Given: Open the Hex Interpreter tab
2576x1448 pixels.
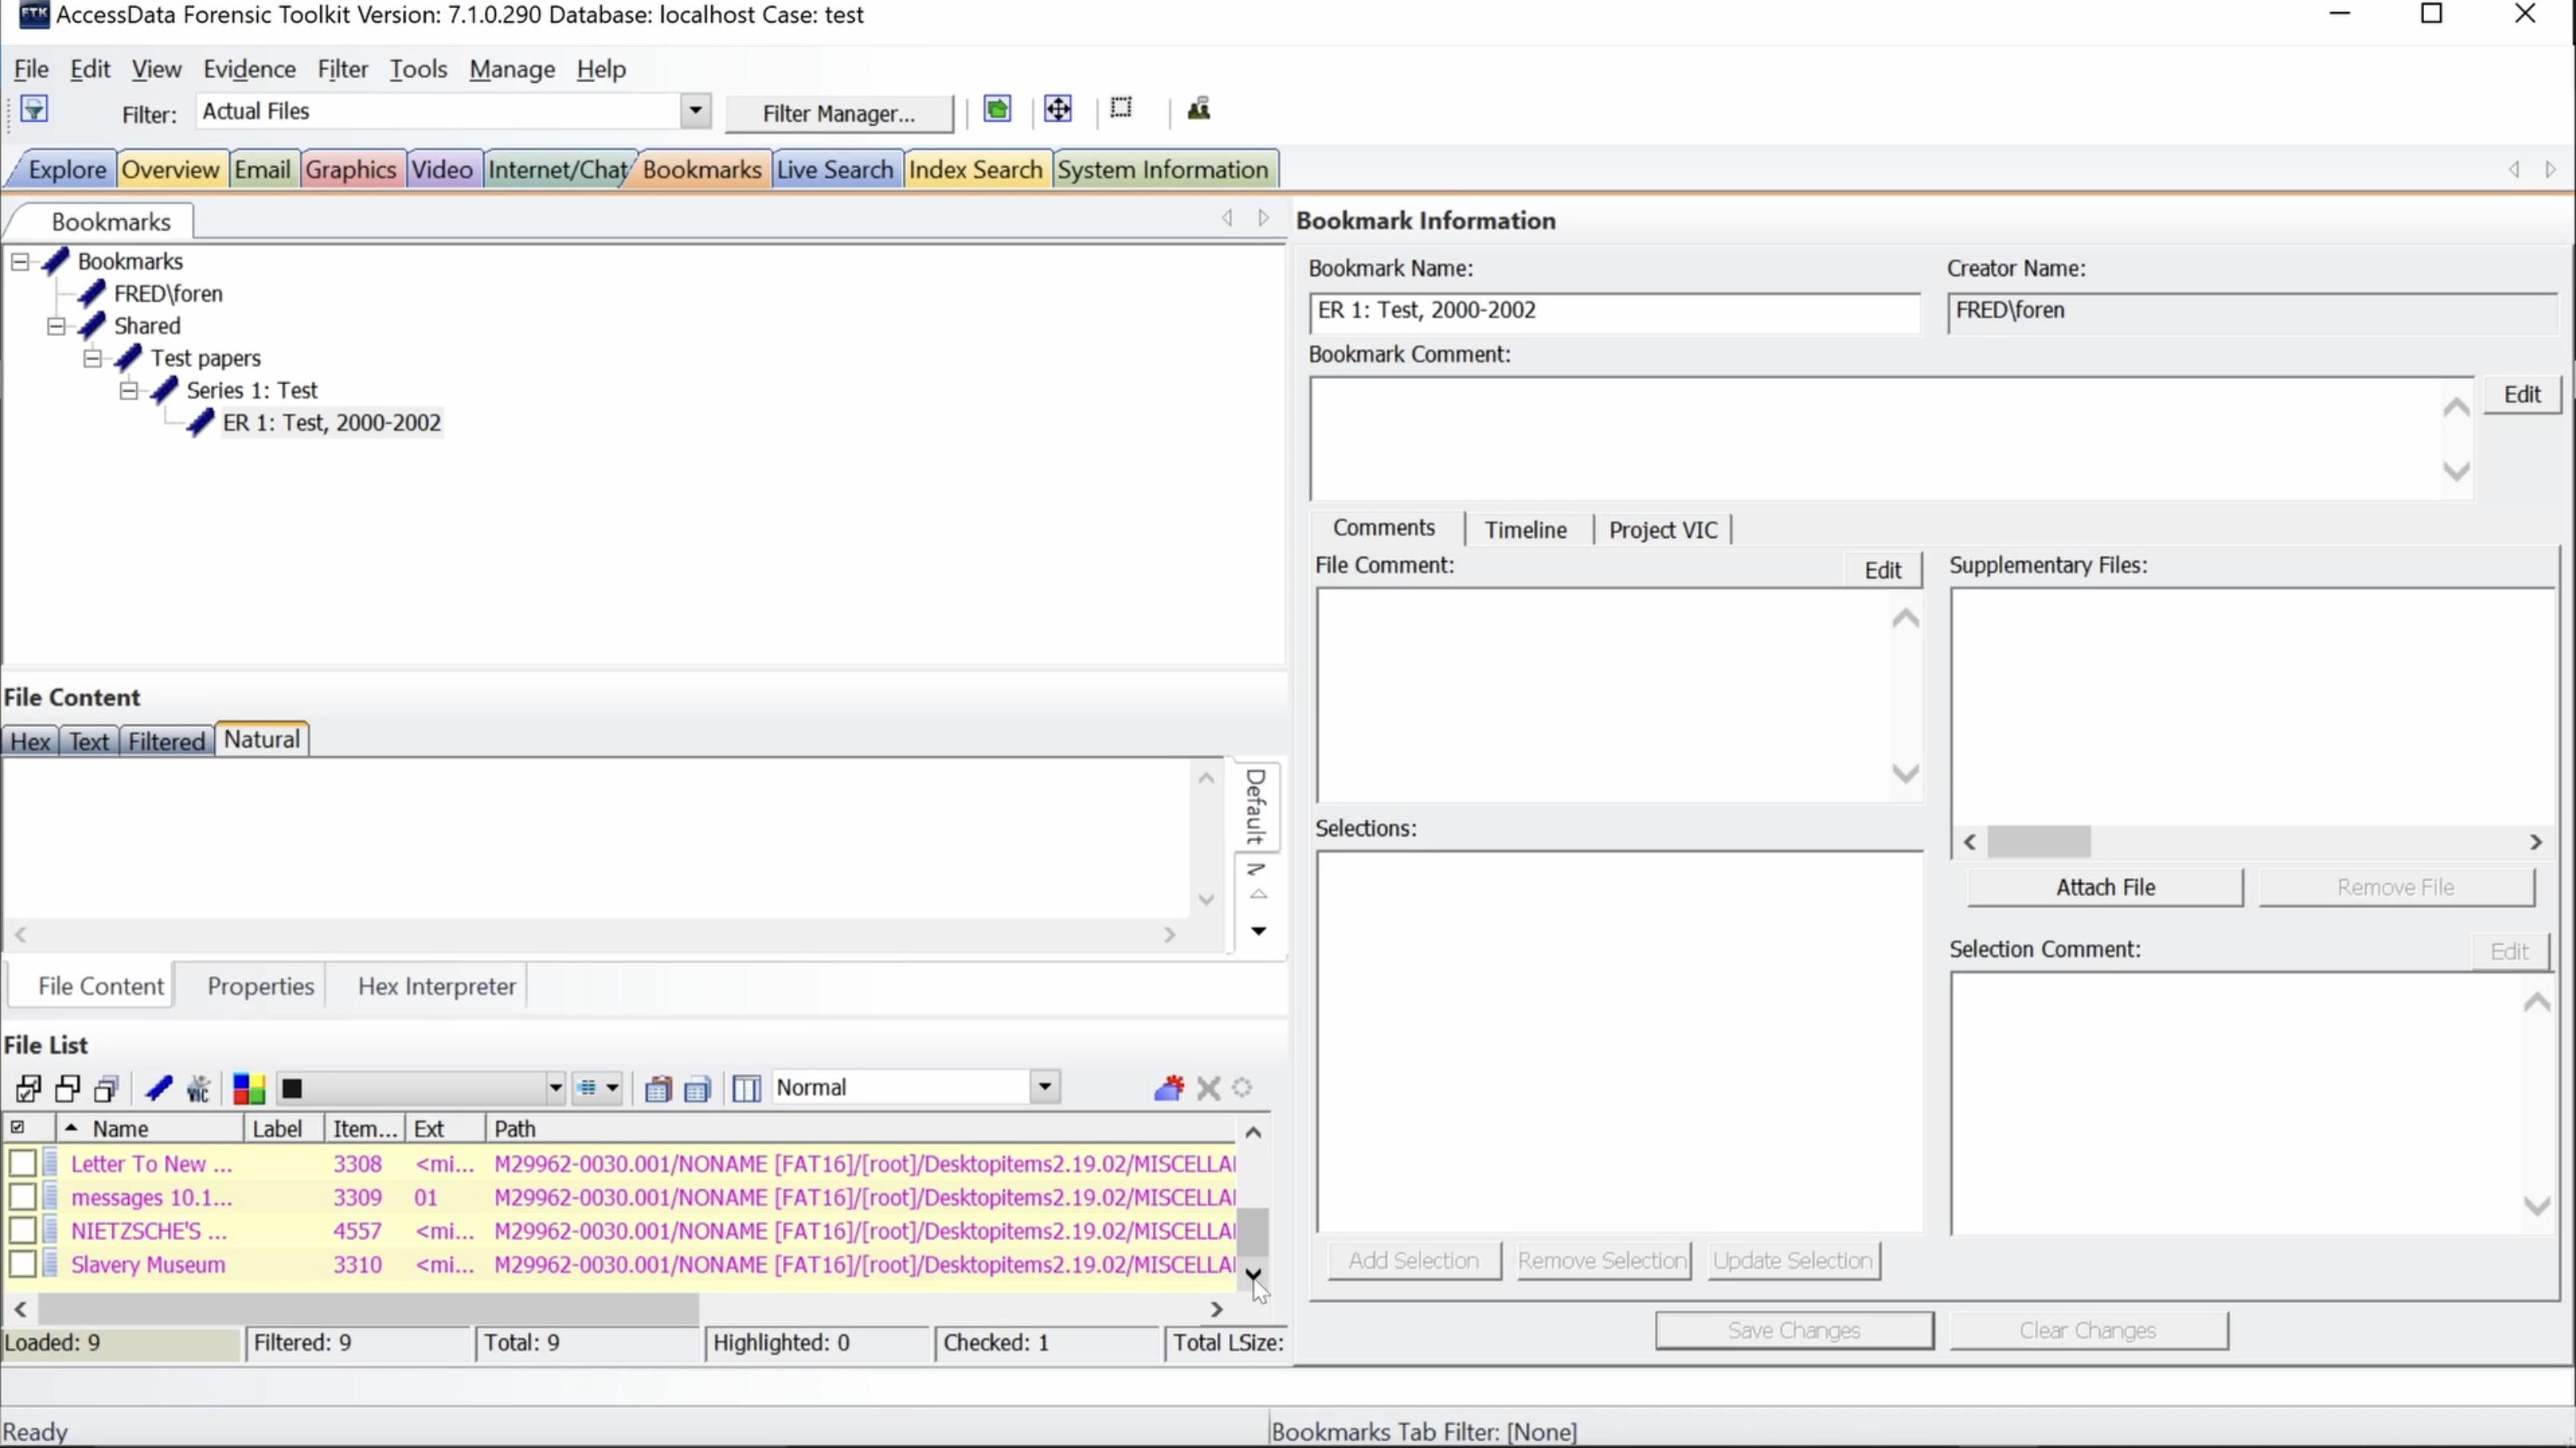Looking at the screenshot, I should [x=436, y=986].
